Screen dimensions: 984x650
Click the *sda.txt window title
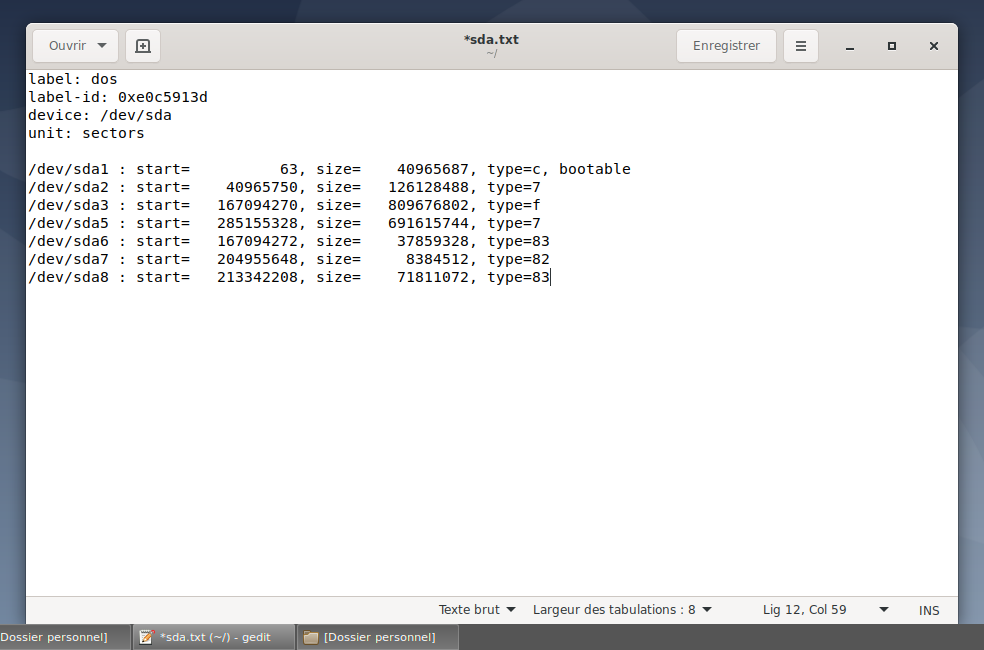point(491,40)
